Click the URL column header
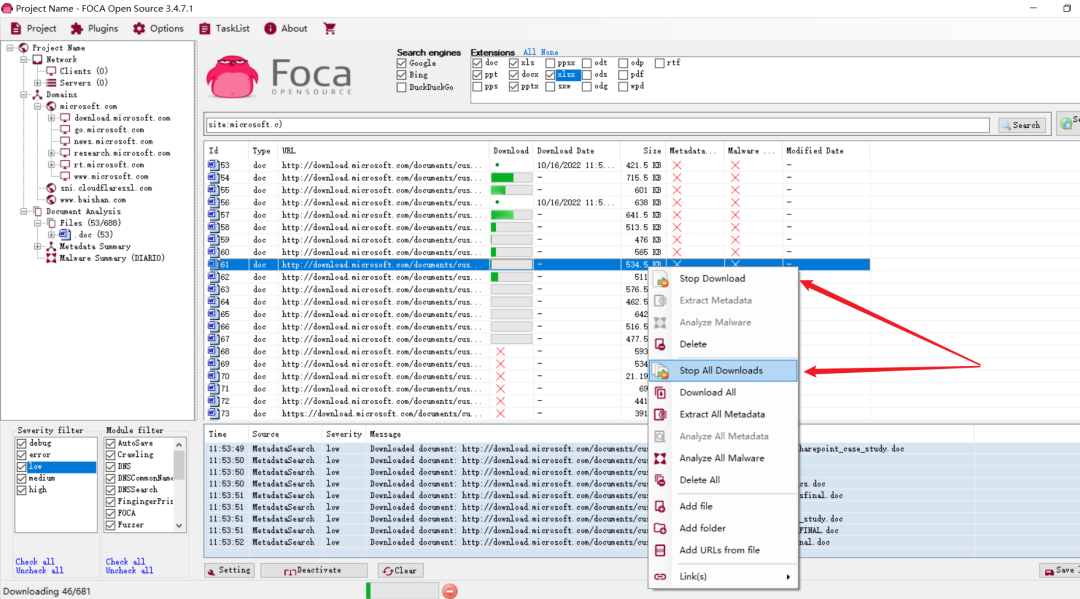 (382, 151)
